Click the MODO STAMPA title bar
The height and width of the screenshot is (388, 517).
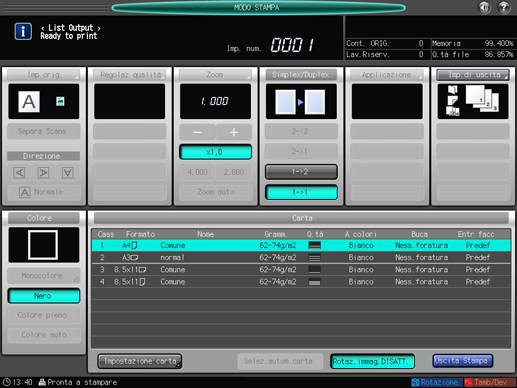coord(258,7)
